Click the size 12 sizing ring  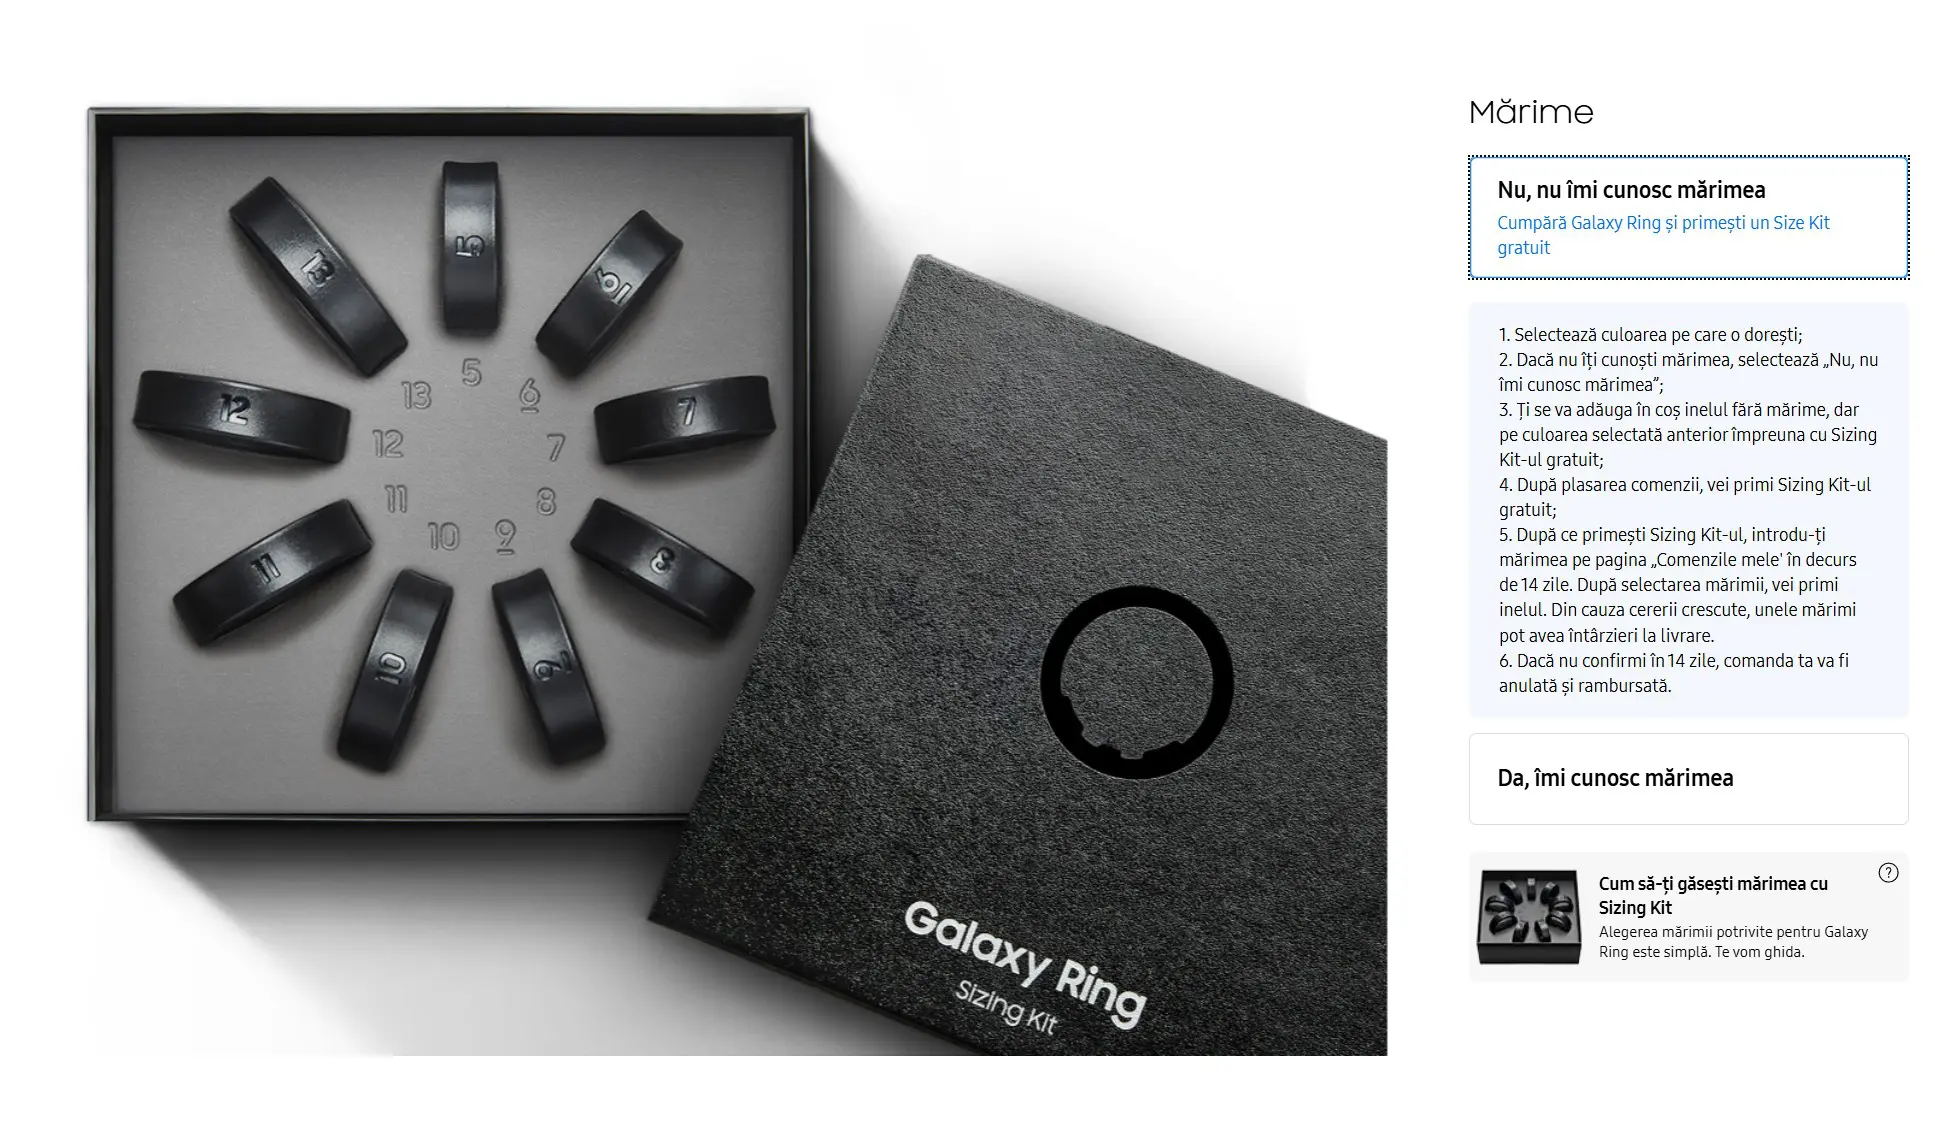click(240, 414)
